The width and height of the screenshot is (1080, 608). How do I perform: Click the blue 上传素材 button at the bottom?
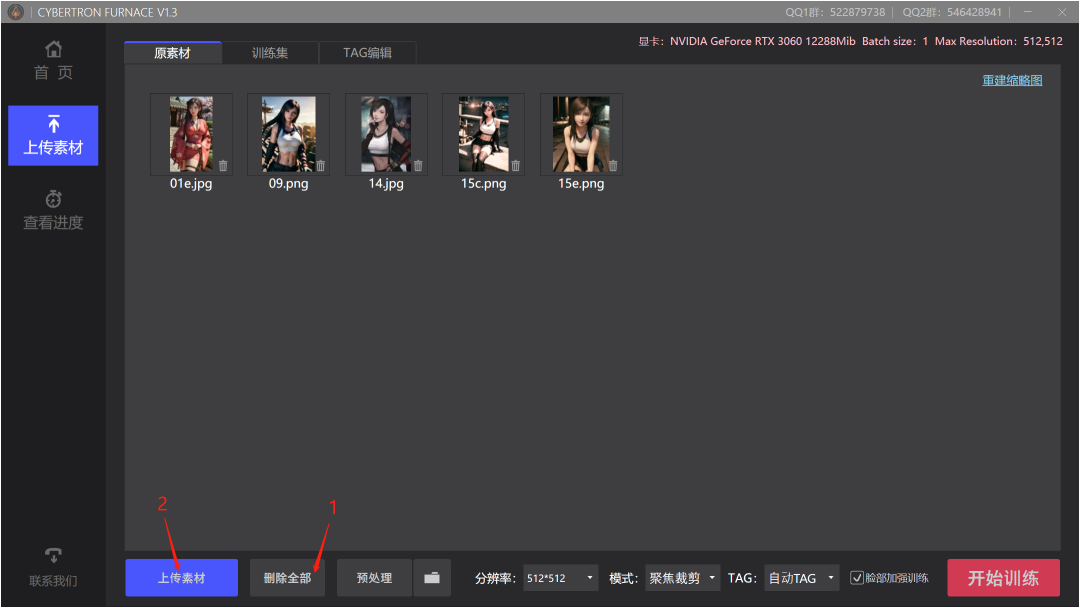pyautogui.click(x=182, y=578)
